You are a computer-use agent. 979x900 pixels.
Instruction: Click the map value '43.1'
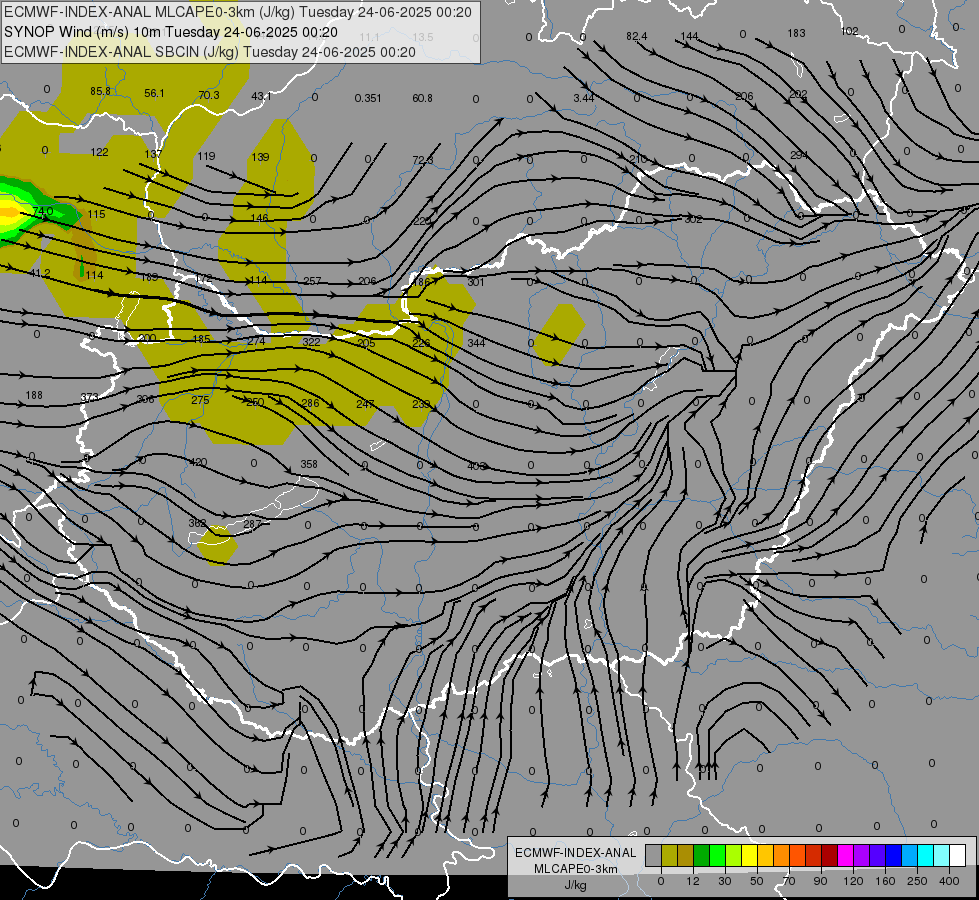click(x=261, y=96)
